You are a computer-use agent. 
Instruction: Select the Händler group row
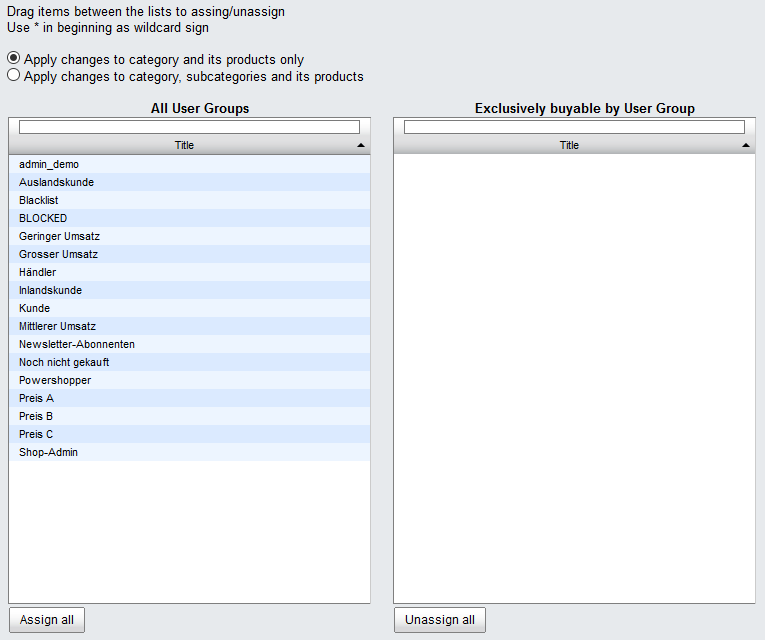pyautogui.click(x=189, y=273)
